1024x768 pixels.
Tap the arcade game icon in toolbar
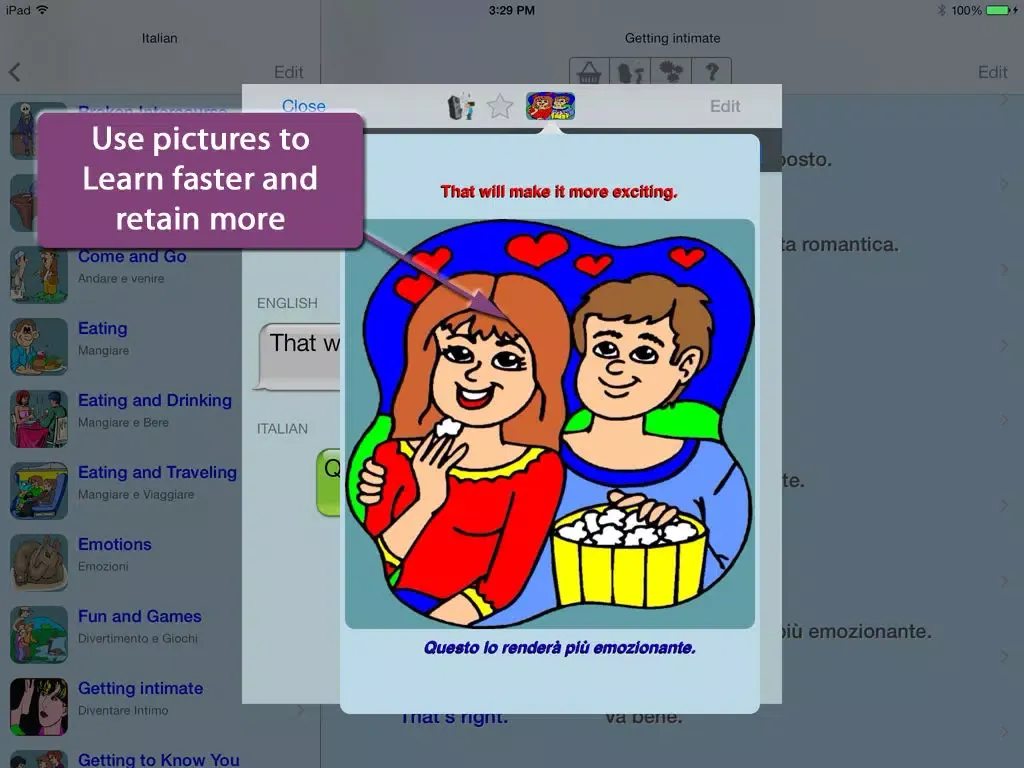630,71
